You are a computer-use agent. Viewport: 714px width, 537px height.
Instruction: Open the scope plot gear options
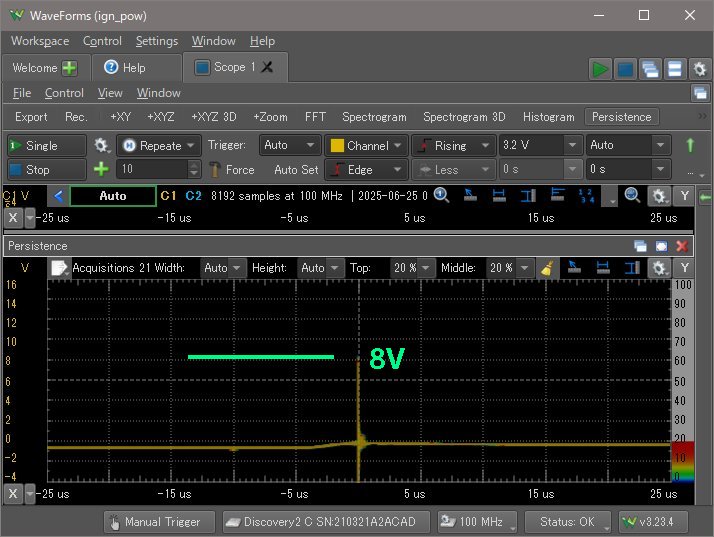tap(658, 196)
